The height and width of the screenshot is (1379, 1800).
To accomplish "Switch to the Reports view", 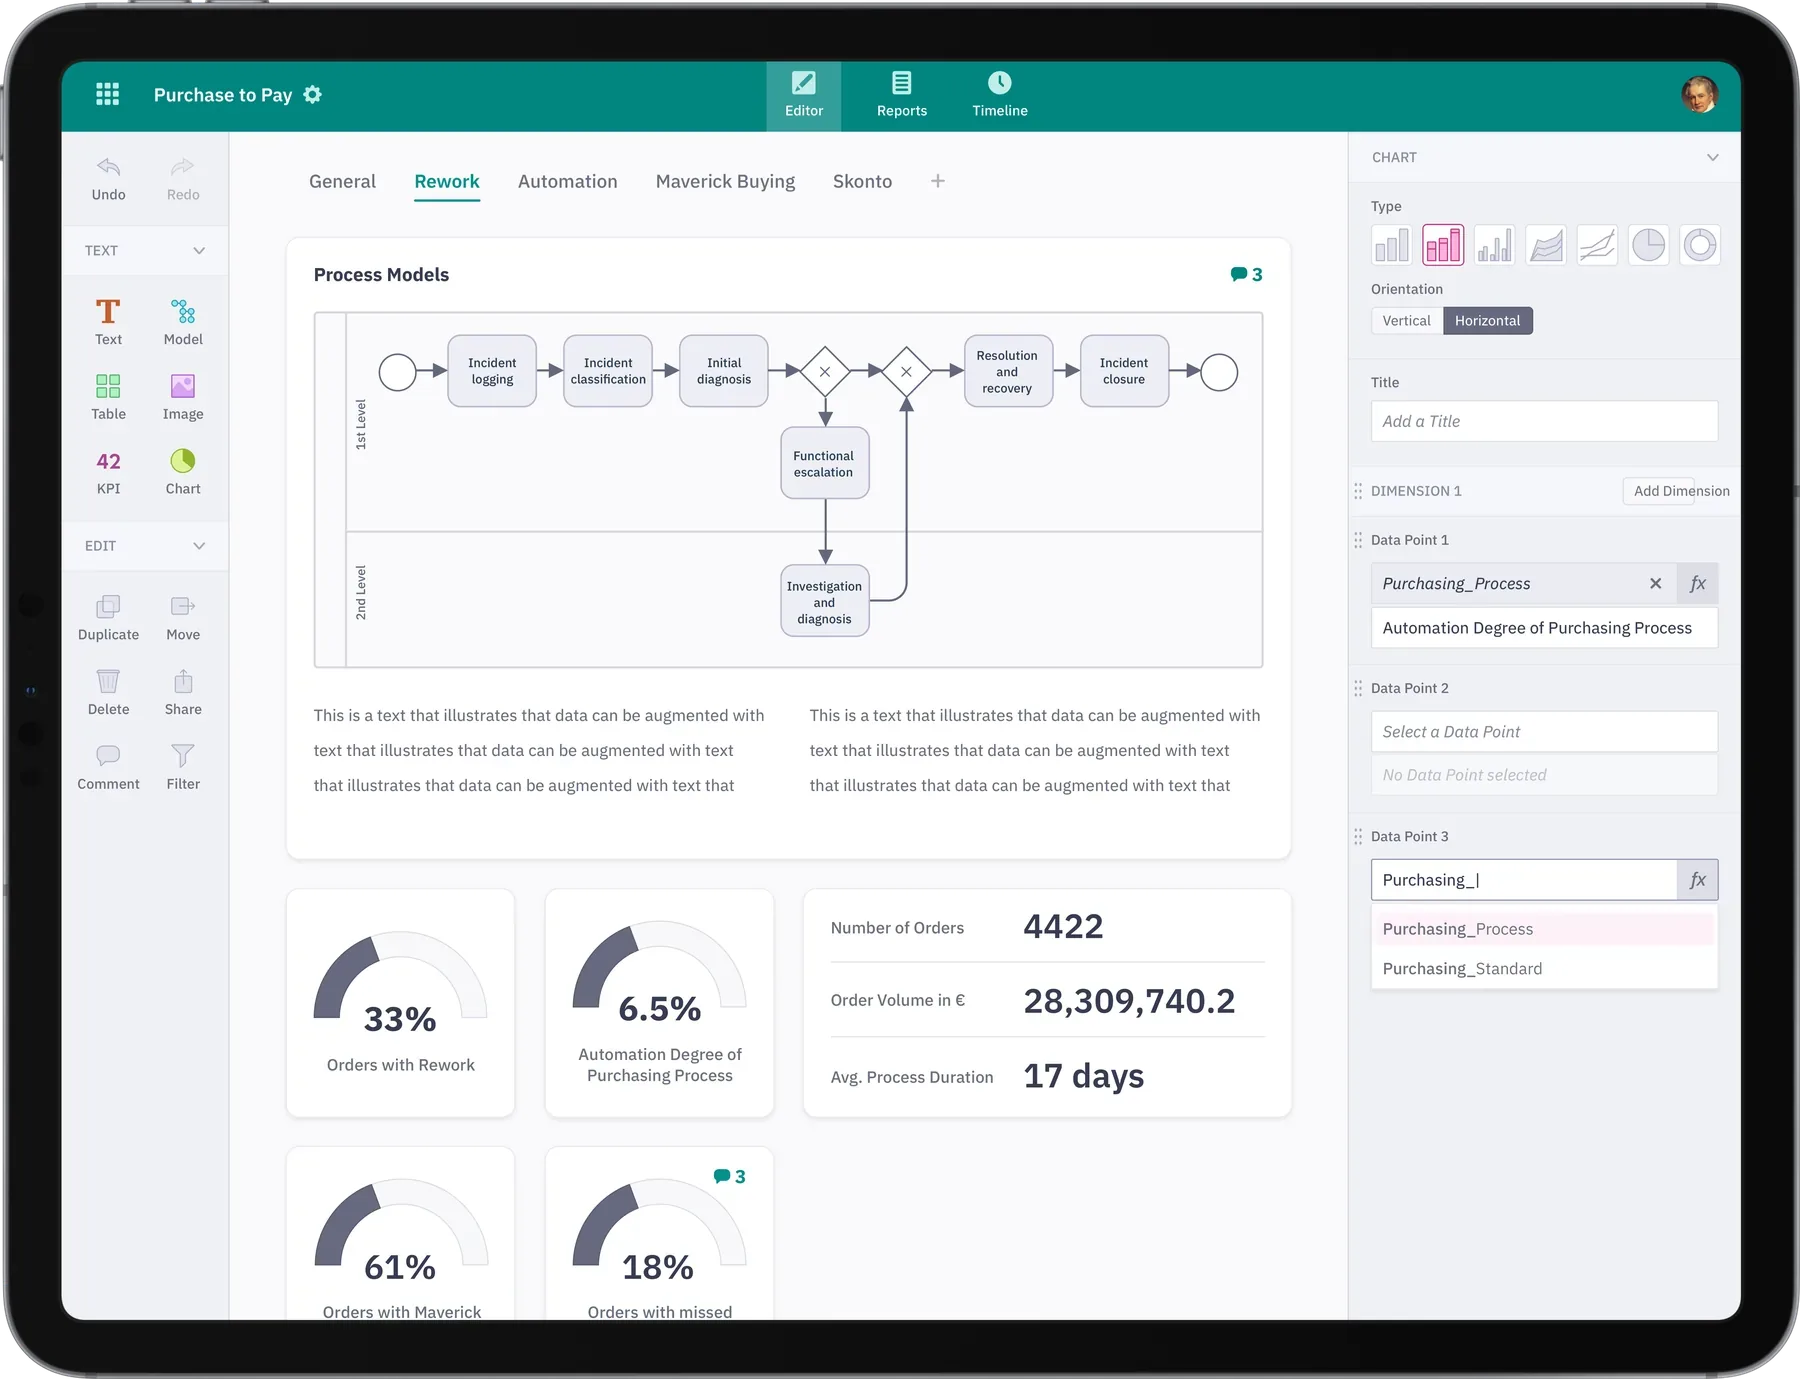I will (902, 95).
